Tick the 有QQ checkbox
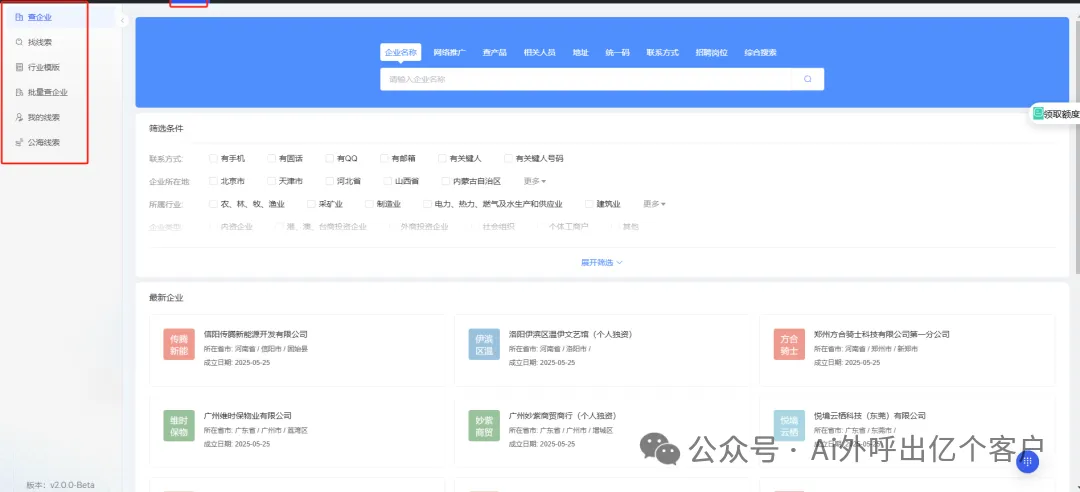The width and height of the screenshot is (1080, 492). click(x=329, y=158)
